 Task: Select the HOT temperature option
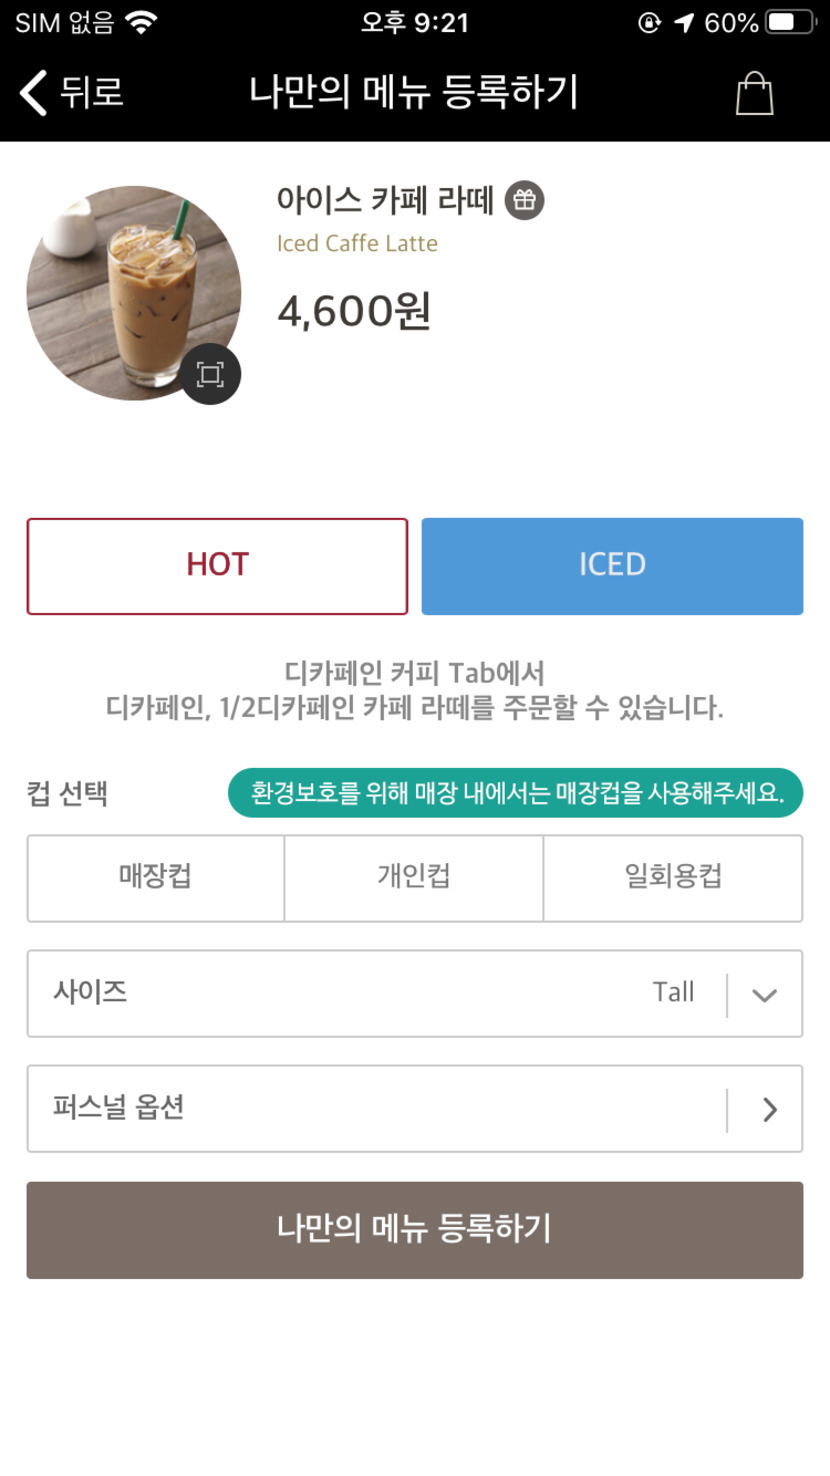pyautogui.click(x=217, y=566)
